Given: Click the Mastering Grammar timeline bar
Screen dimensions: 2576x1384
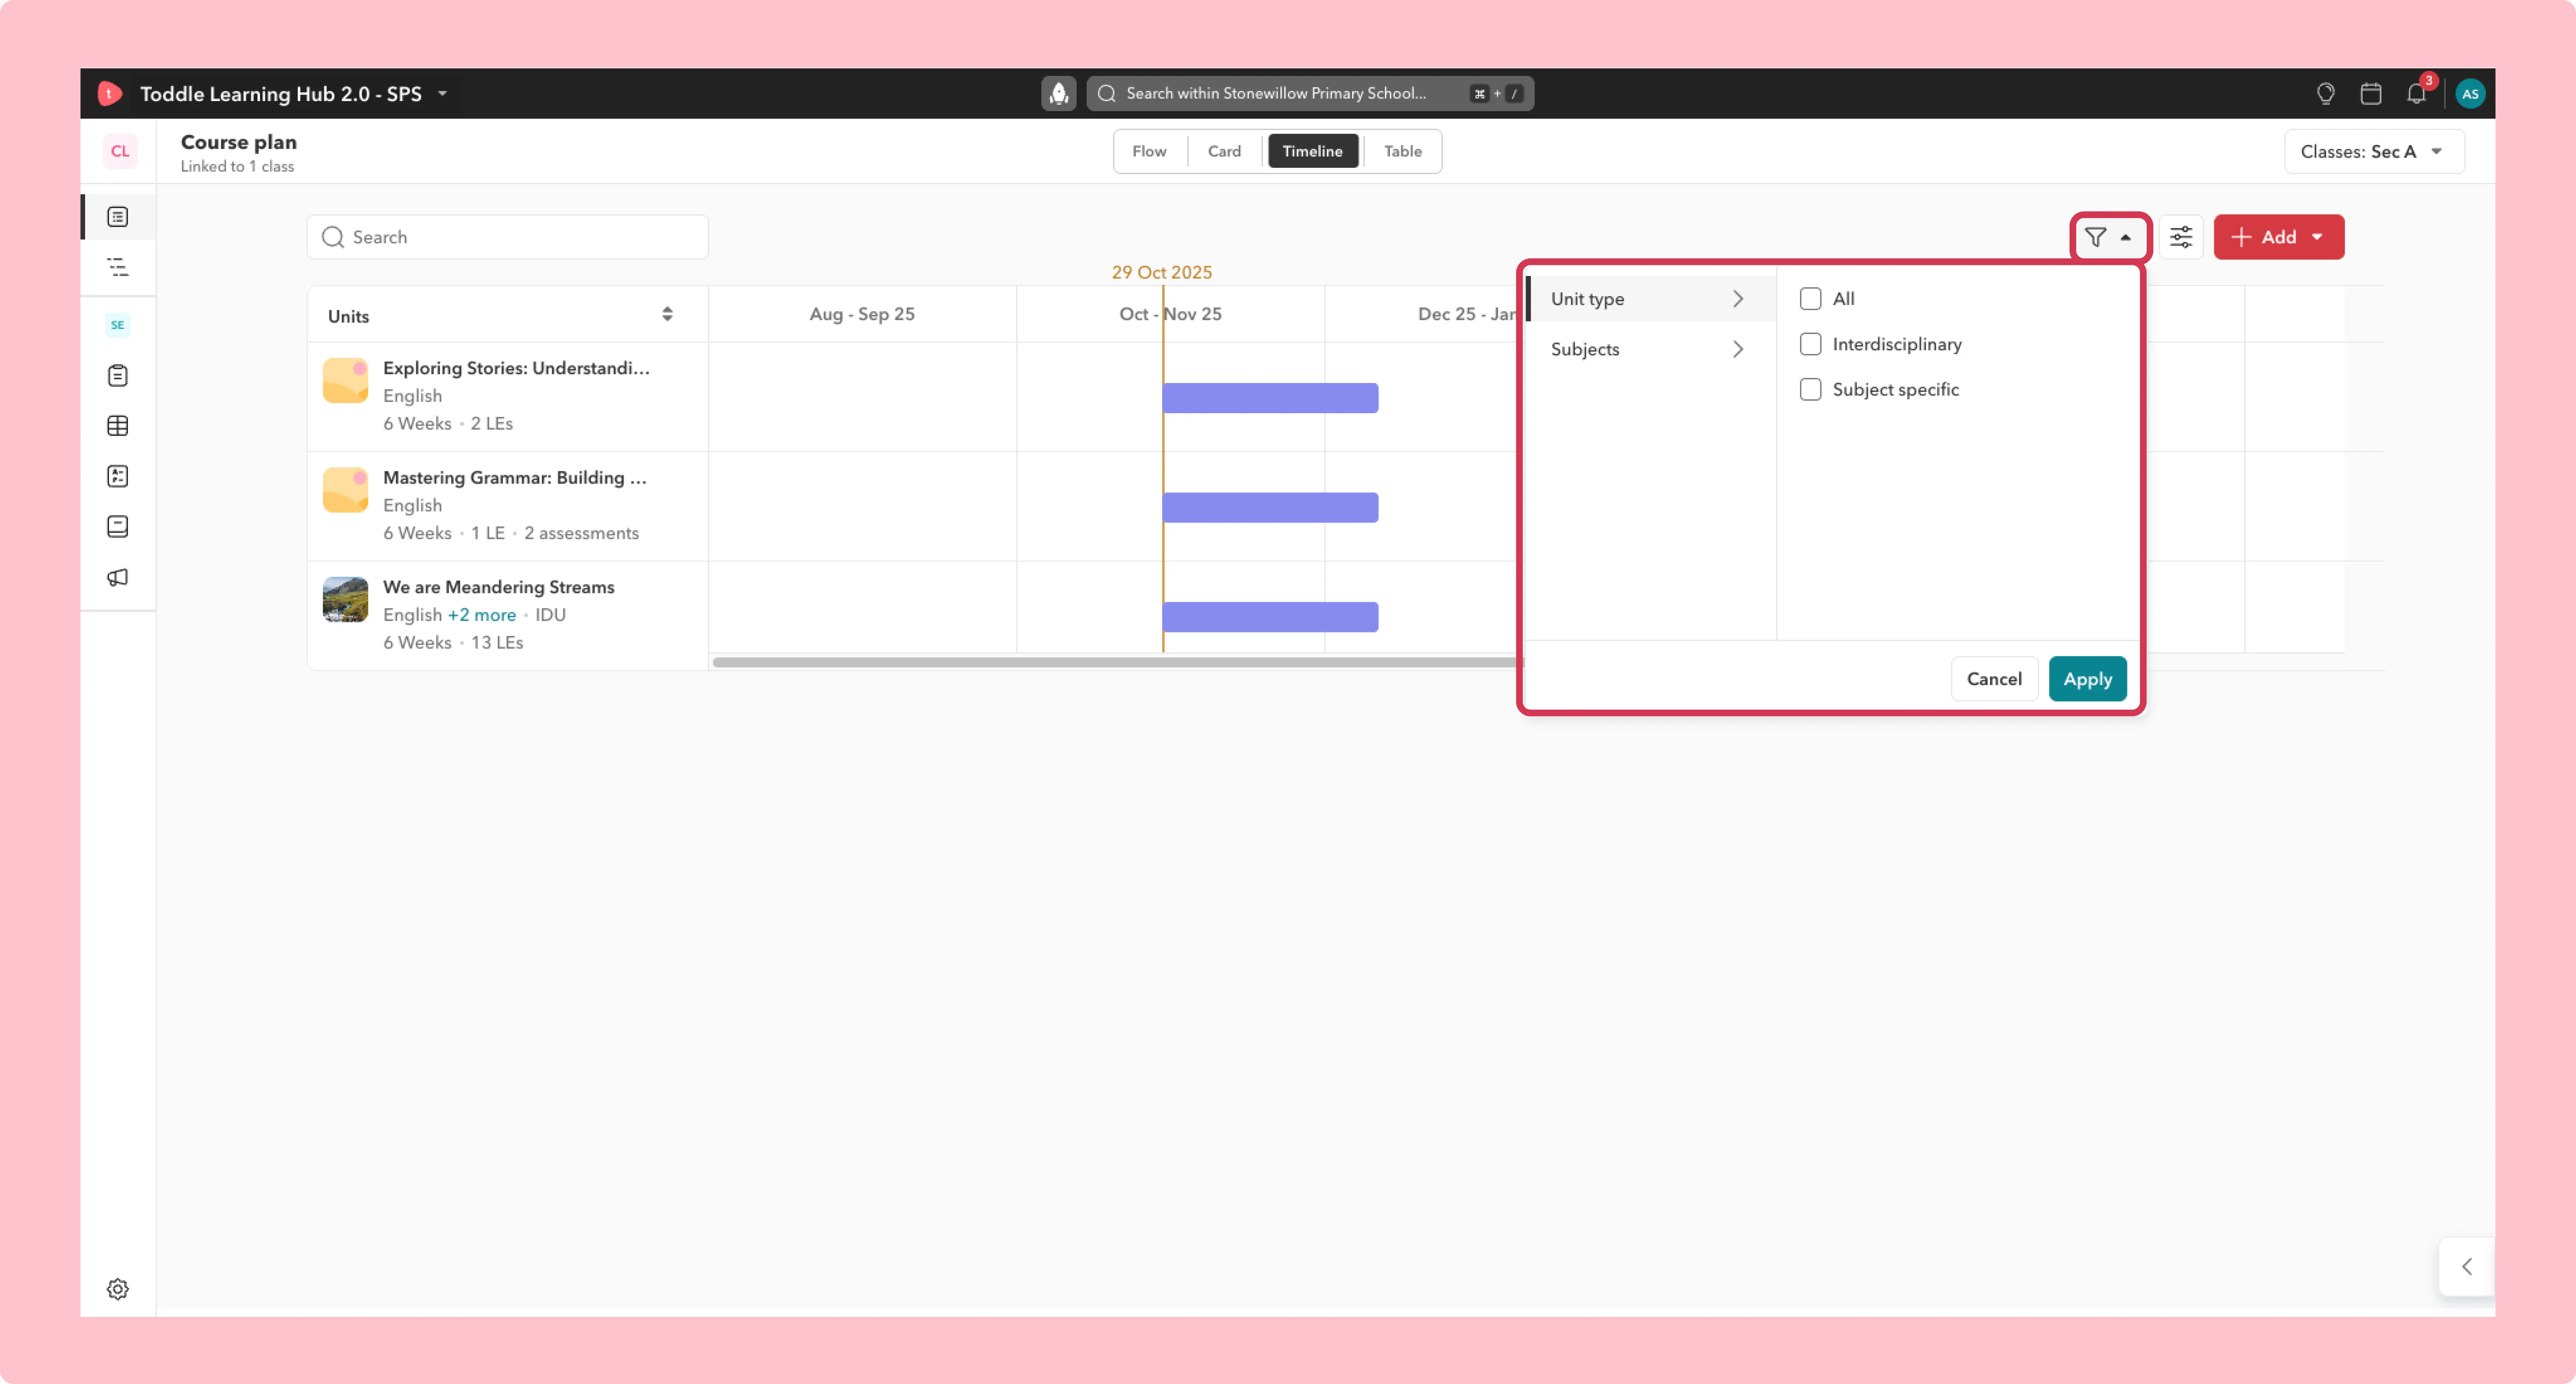Looking at the screenshot, I should pyautogui.click(x=1269, y=508).
